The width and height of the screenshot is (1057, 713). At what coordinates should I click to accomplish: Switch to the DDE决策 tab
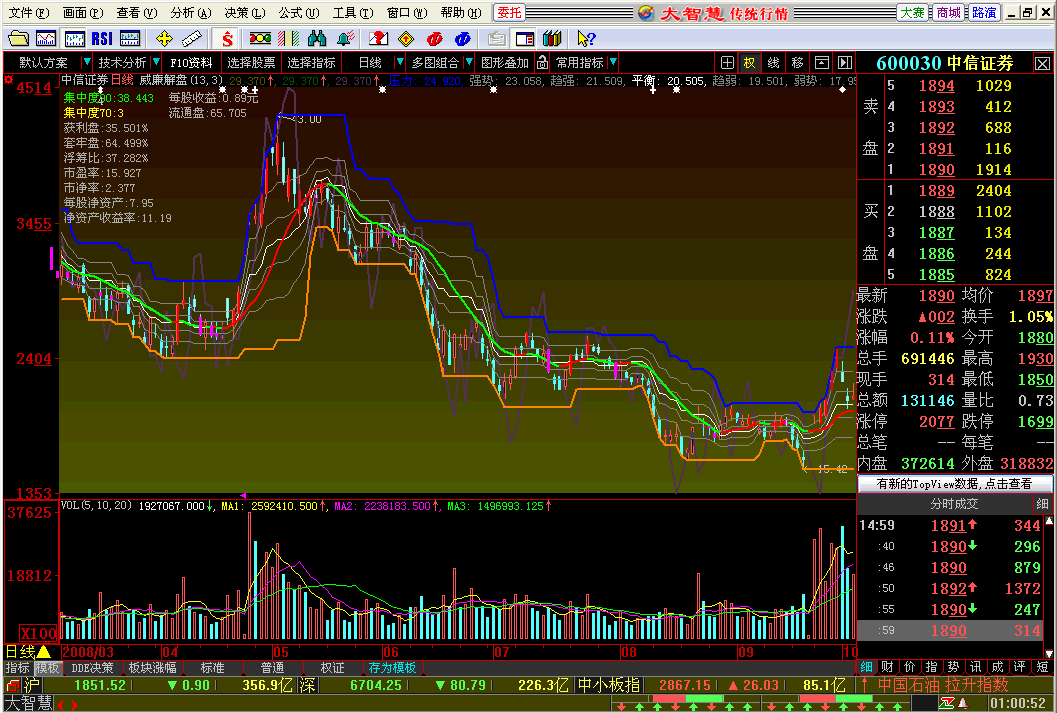tap(92, 668)
